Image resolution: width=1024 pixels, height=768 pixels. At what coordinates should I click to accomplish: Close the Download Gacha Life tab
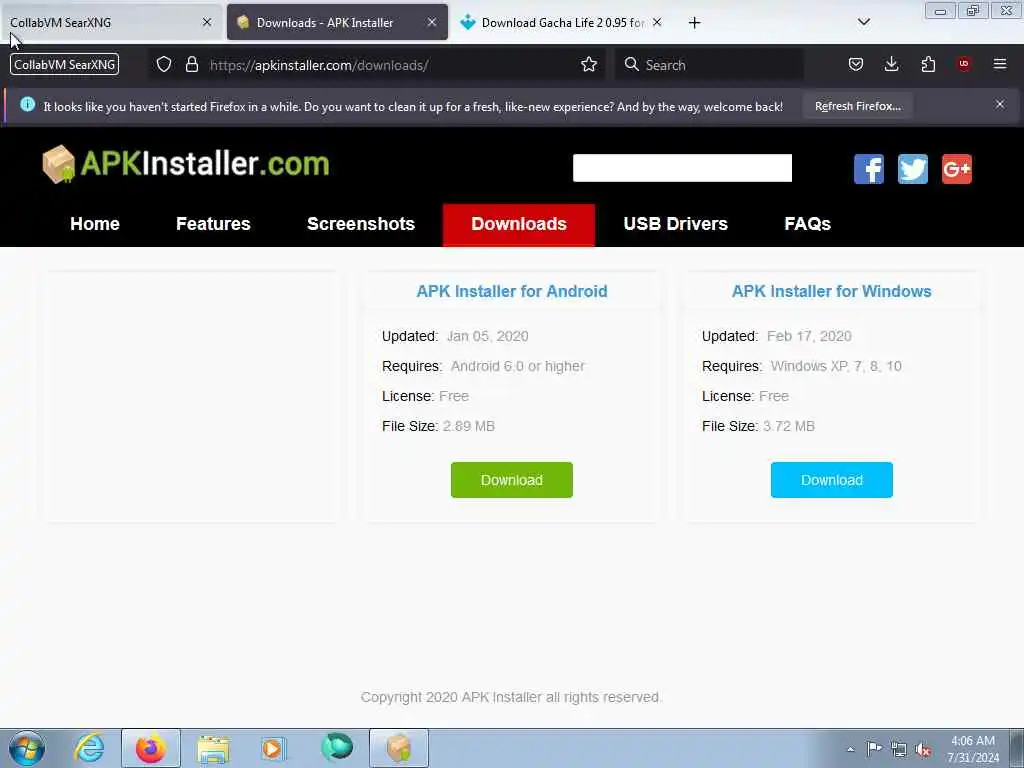(657, 22)
